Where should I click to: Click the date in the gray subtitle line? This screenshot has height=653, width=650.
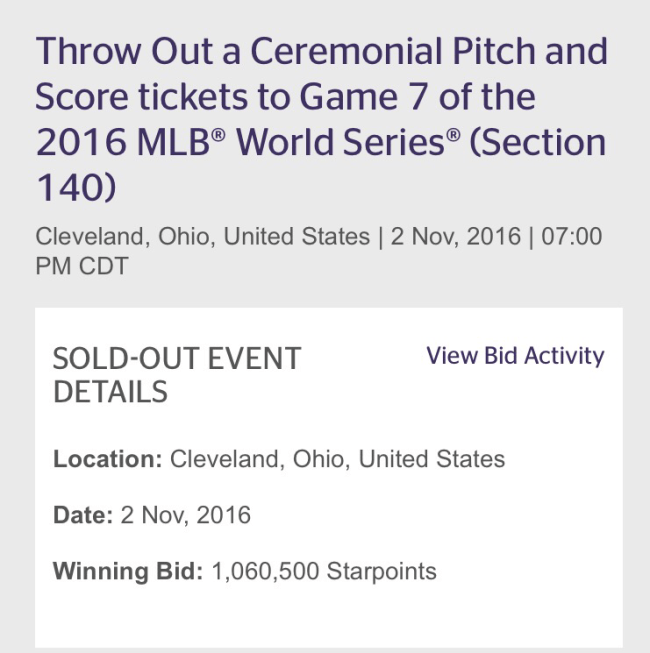[454, 237]
